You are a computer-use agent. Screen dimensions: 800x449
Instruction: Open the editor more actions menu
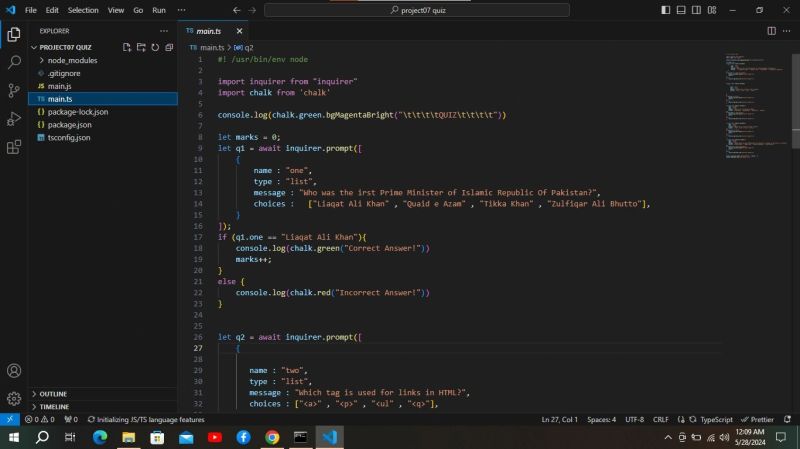point(786,31)
